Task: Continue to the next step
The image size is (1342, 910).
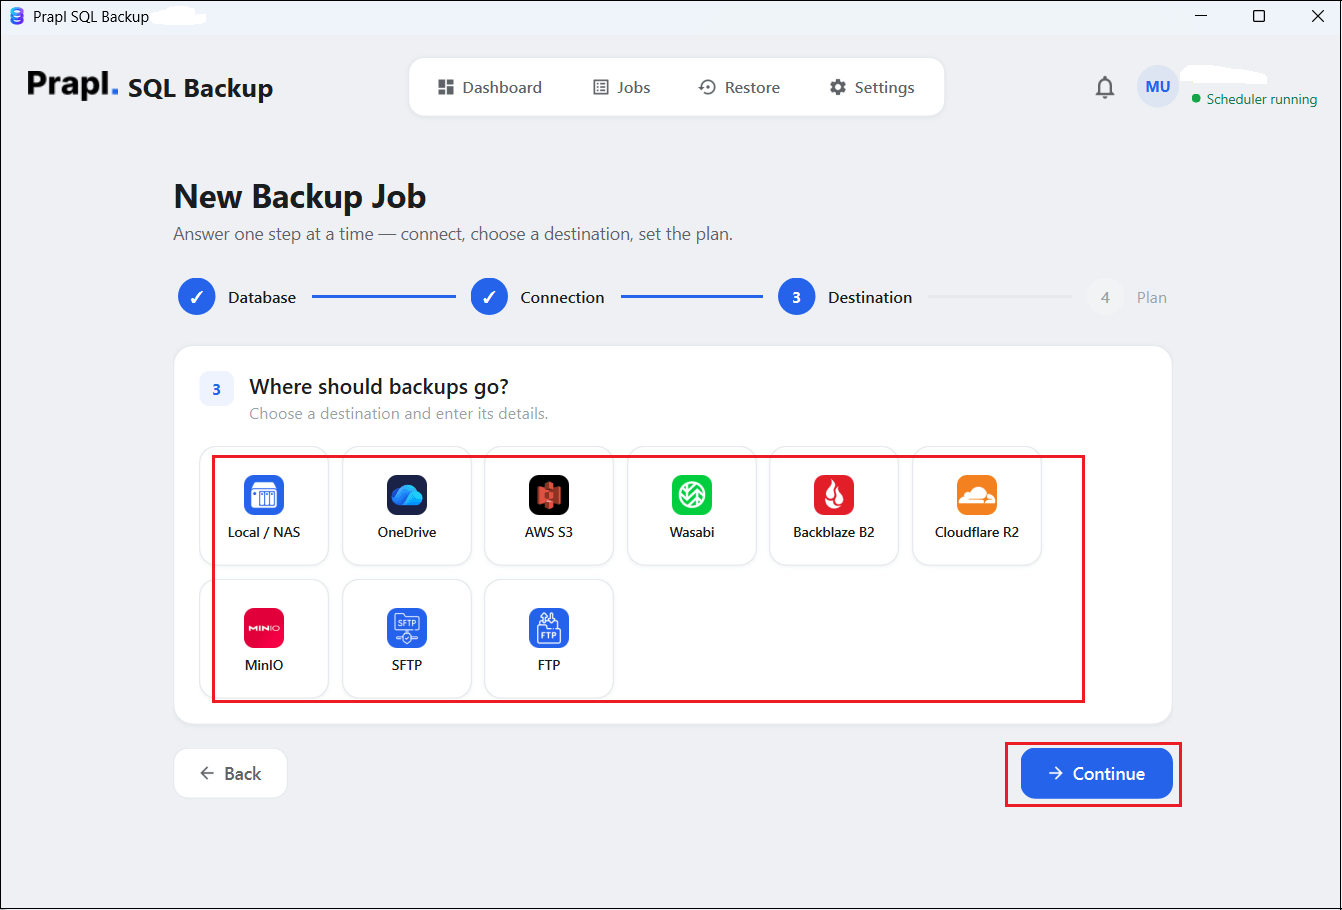Action: (1096, 774)
